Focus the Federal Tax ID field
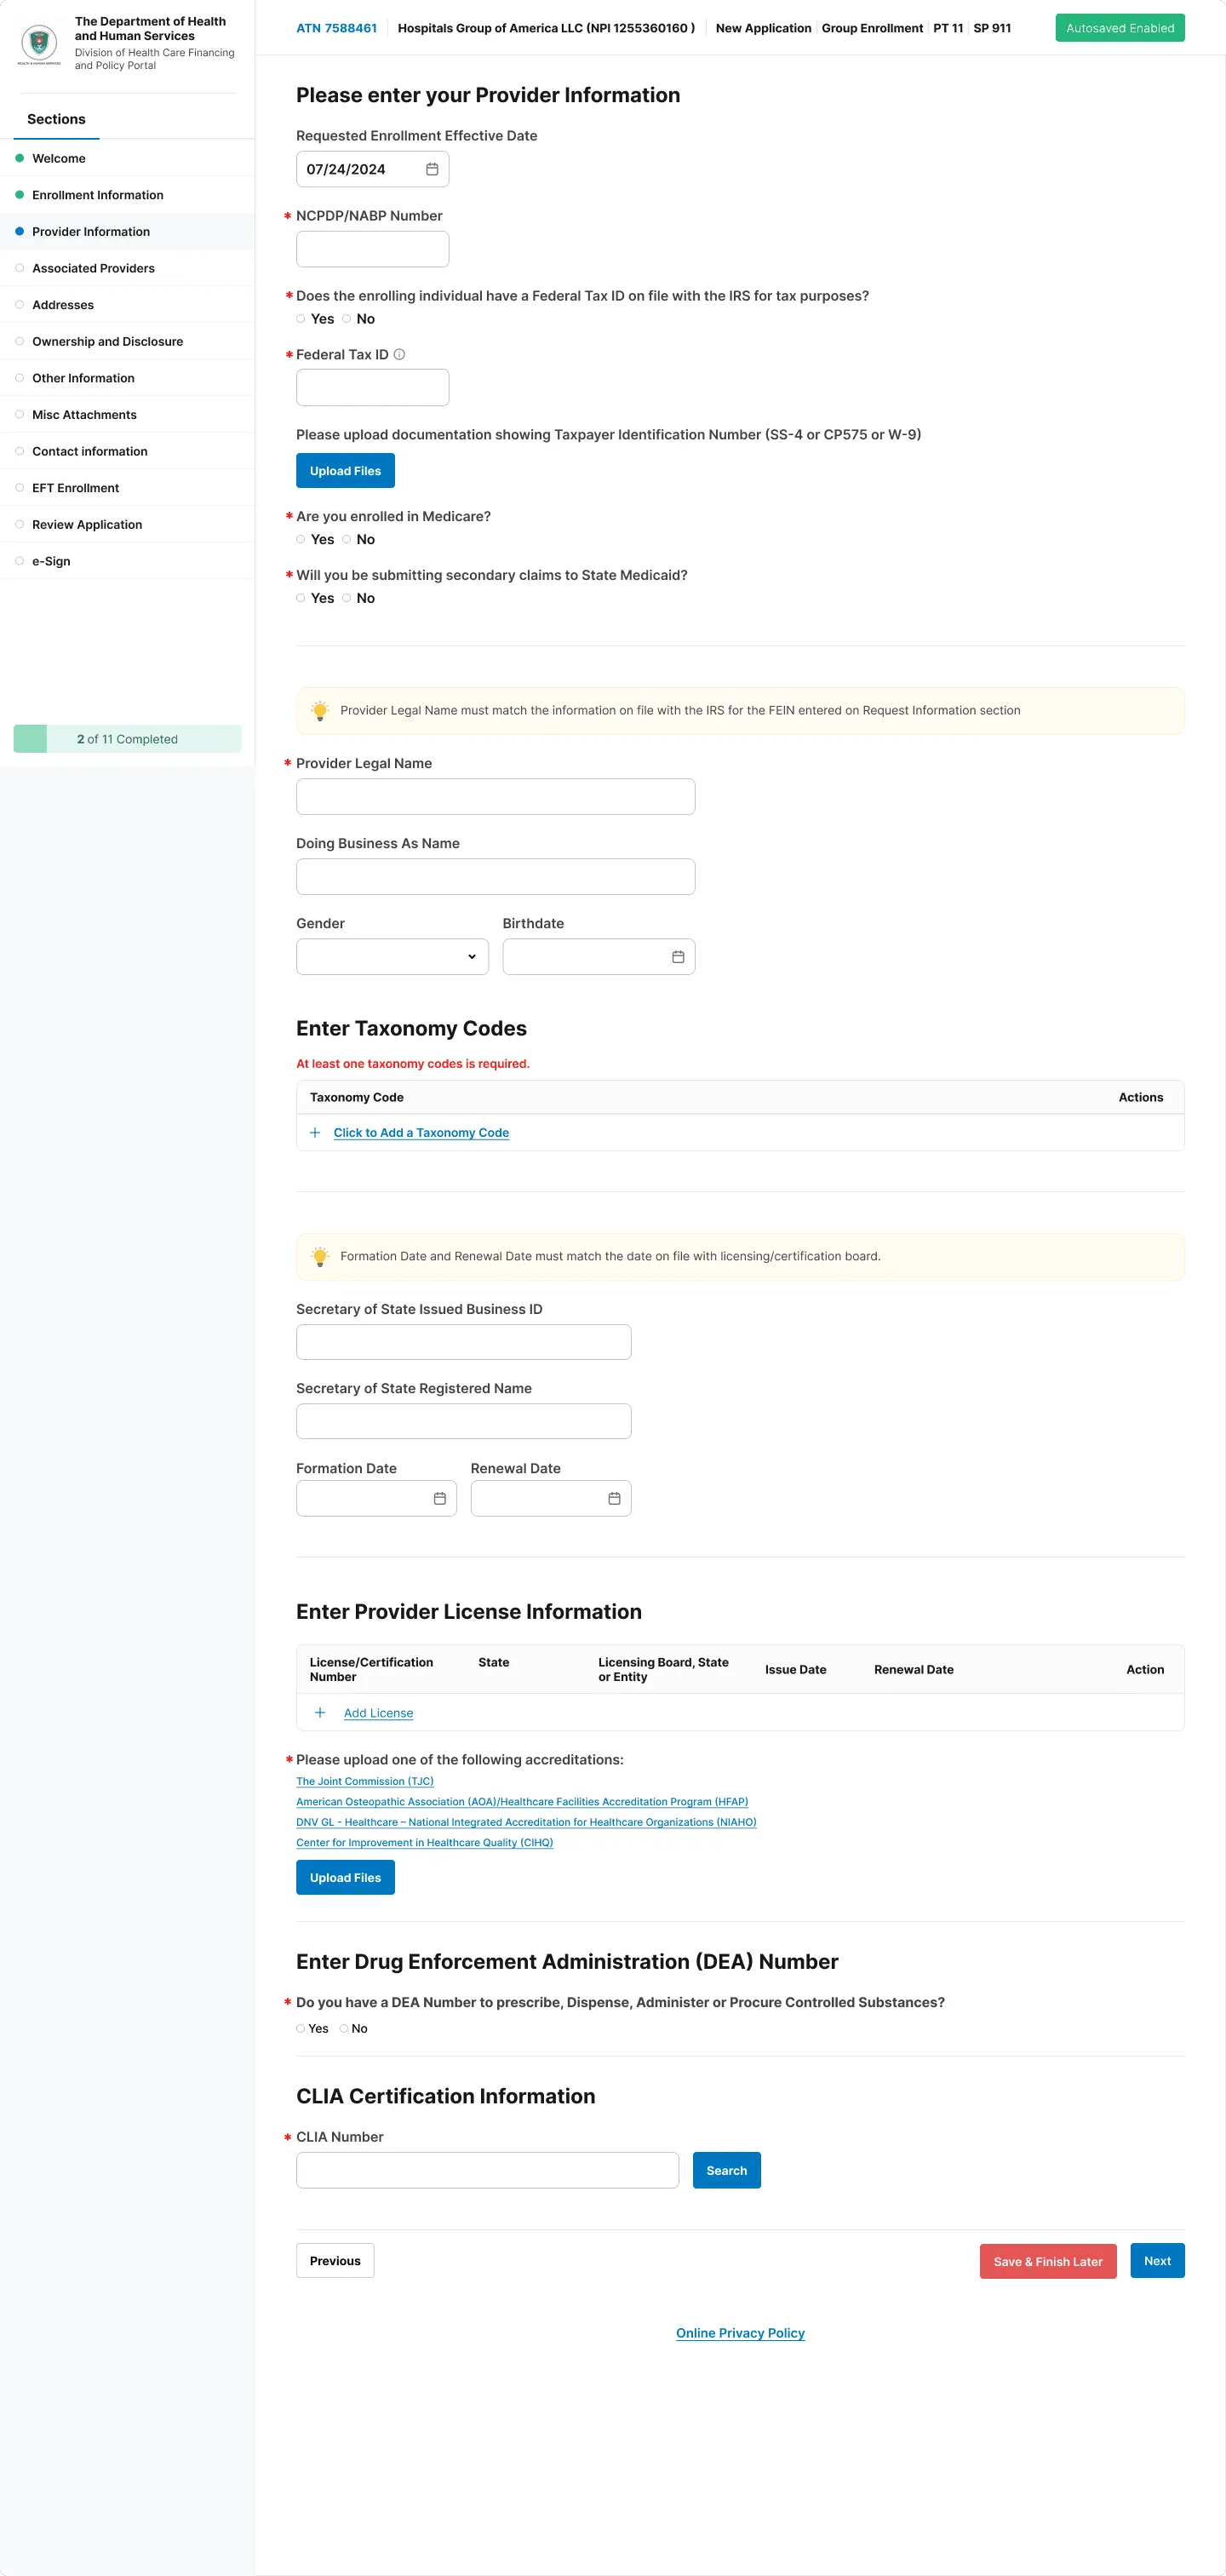The image size is (1226, 2576). [x=372, y=388]
